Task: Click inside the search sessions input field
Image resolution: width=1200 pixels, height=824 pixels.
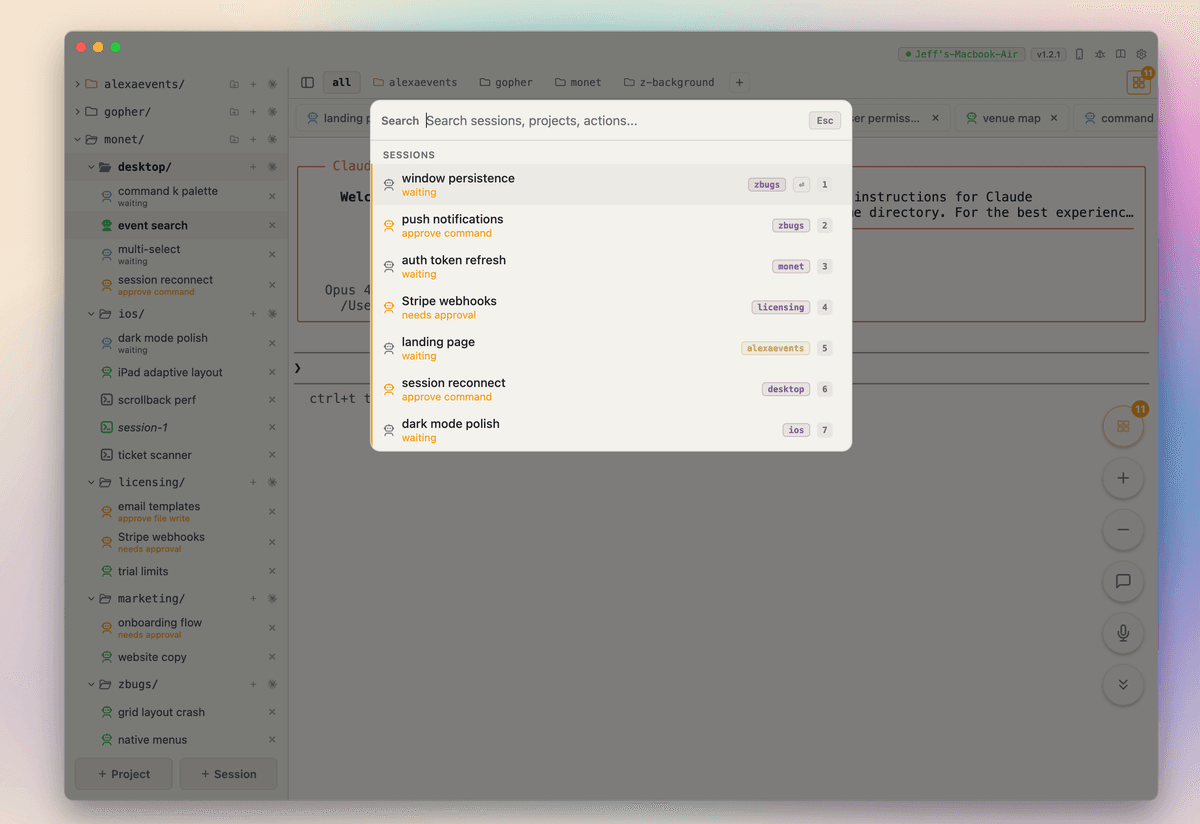Action: (600, 120)
